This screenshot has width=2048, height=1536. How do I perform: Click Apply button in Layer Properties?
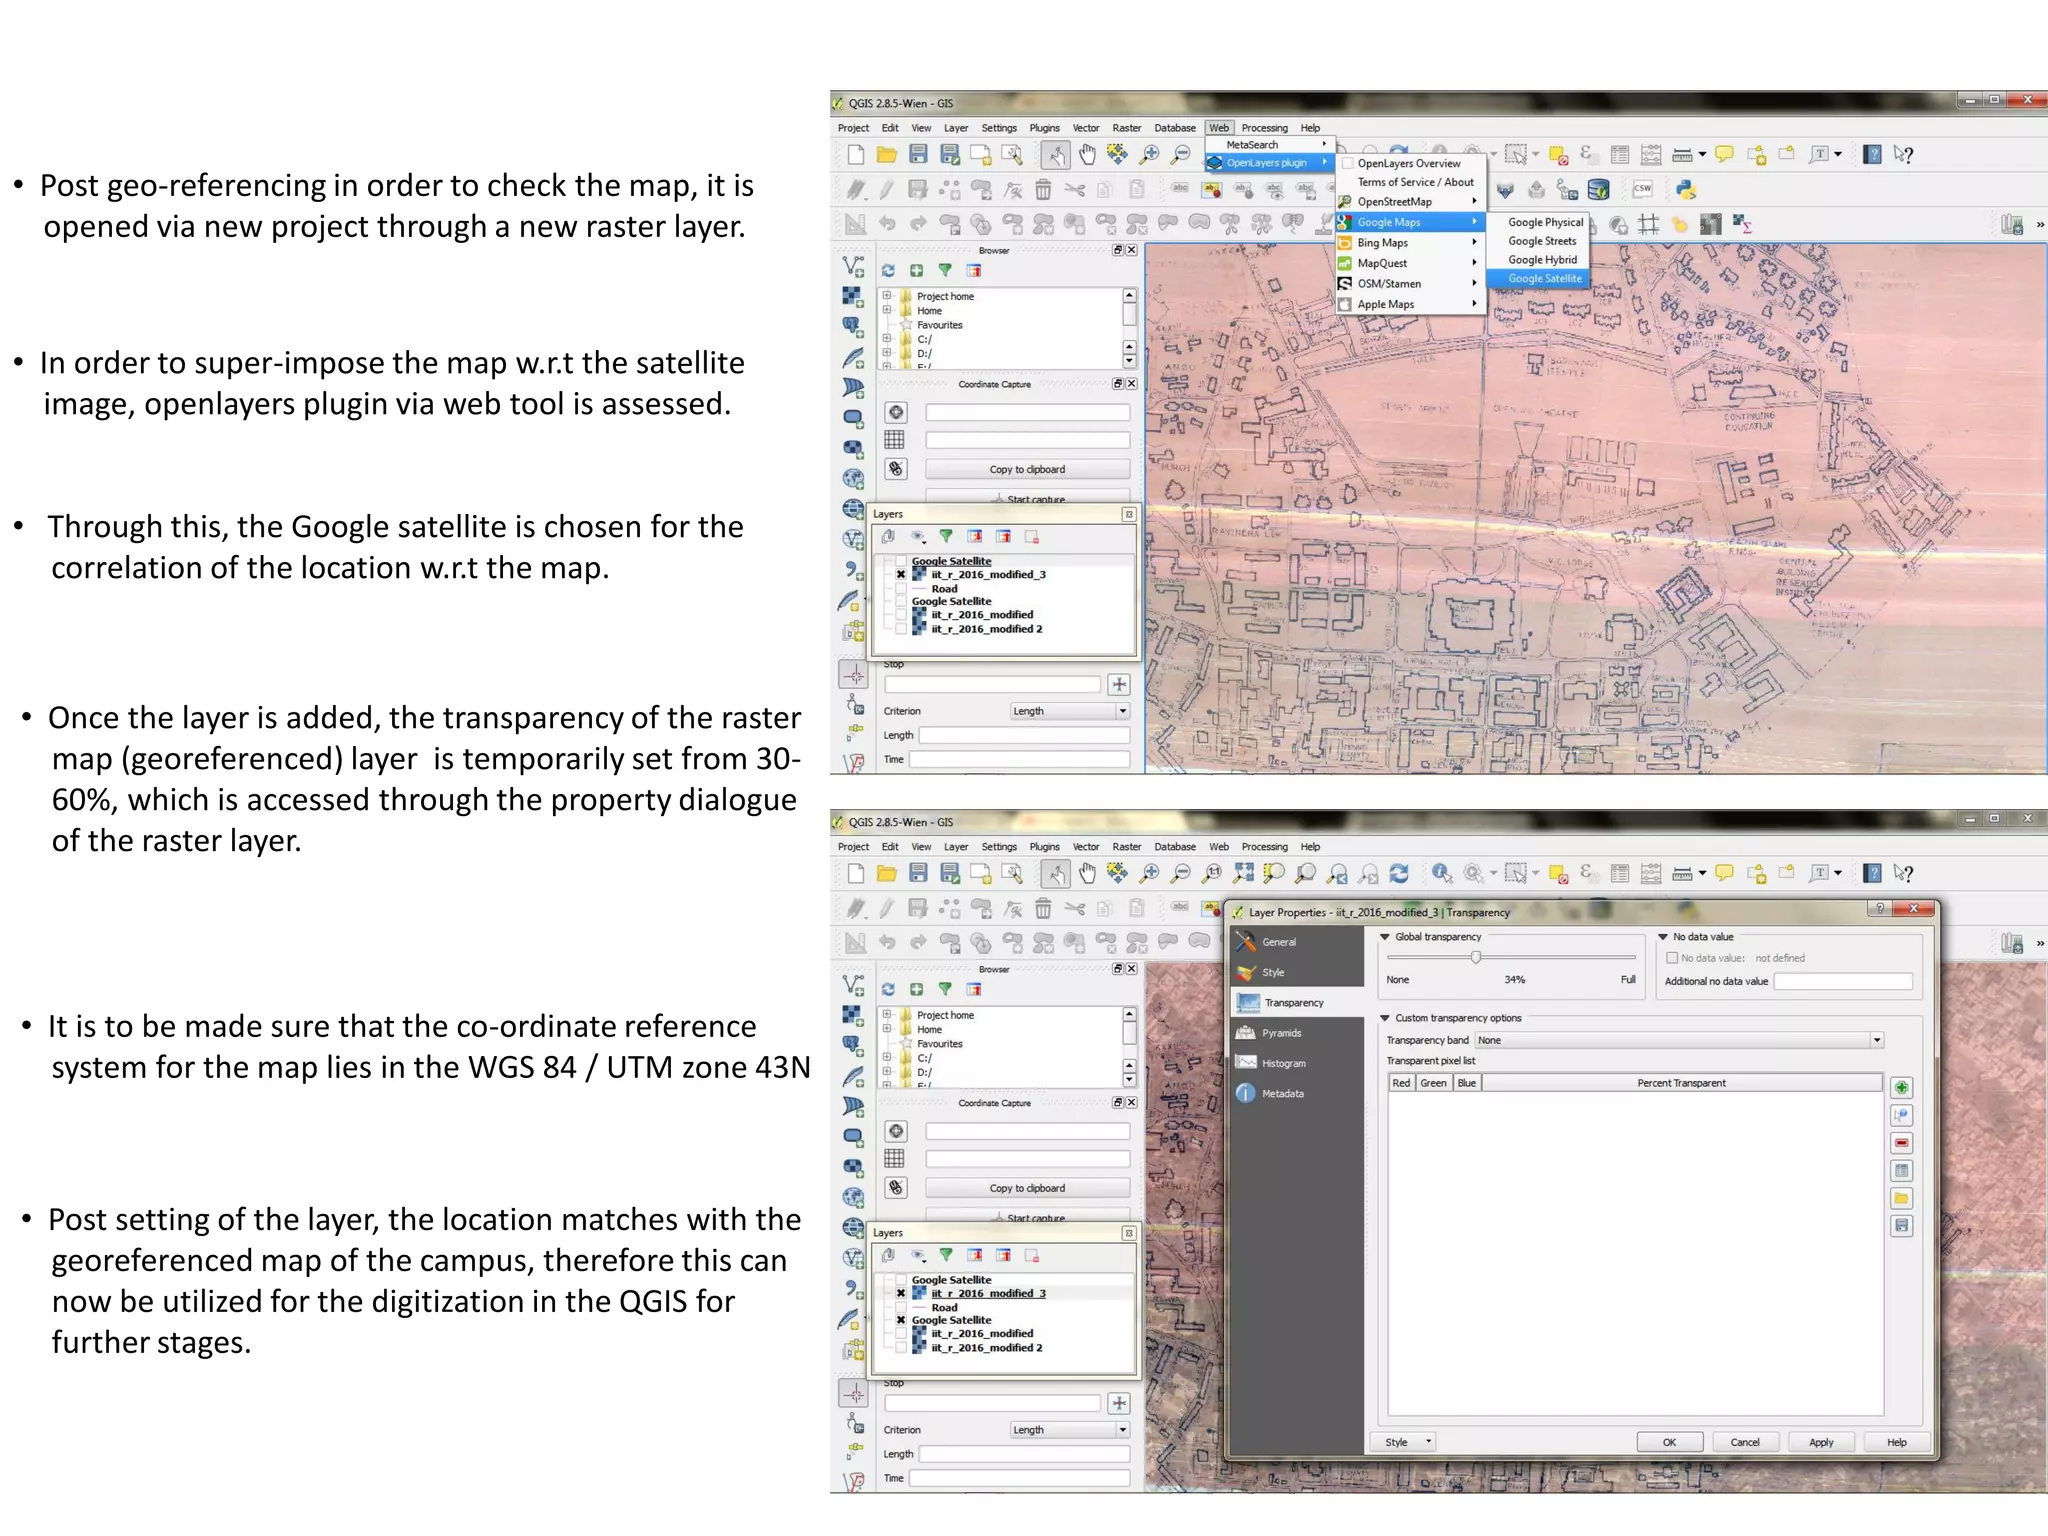1821,1442
